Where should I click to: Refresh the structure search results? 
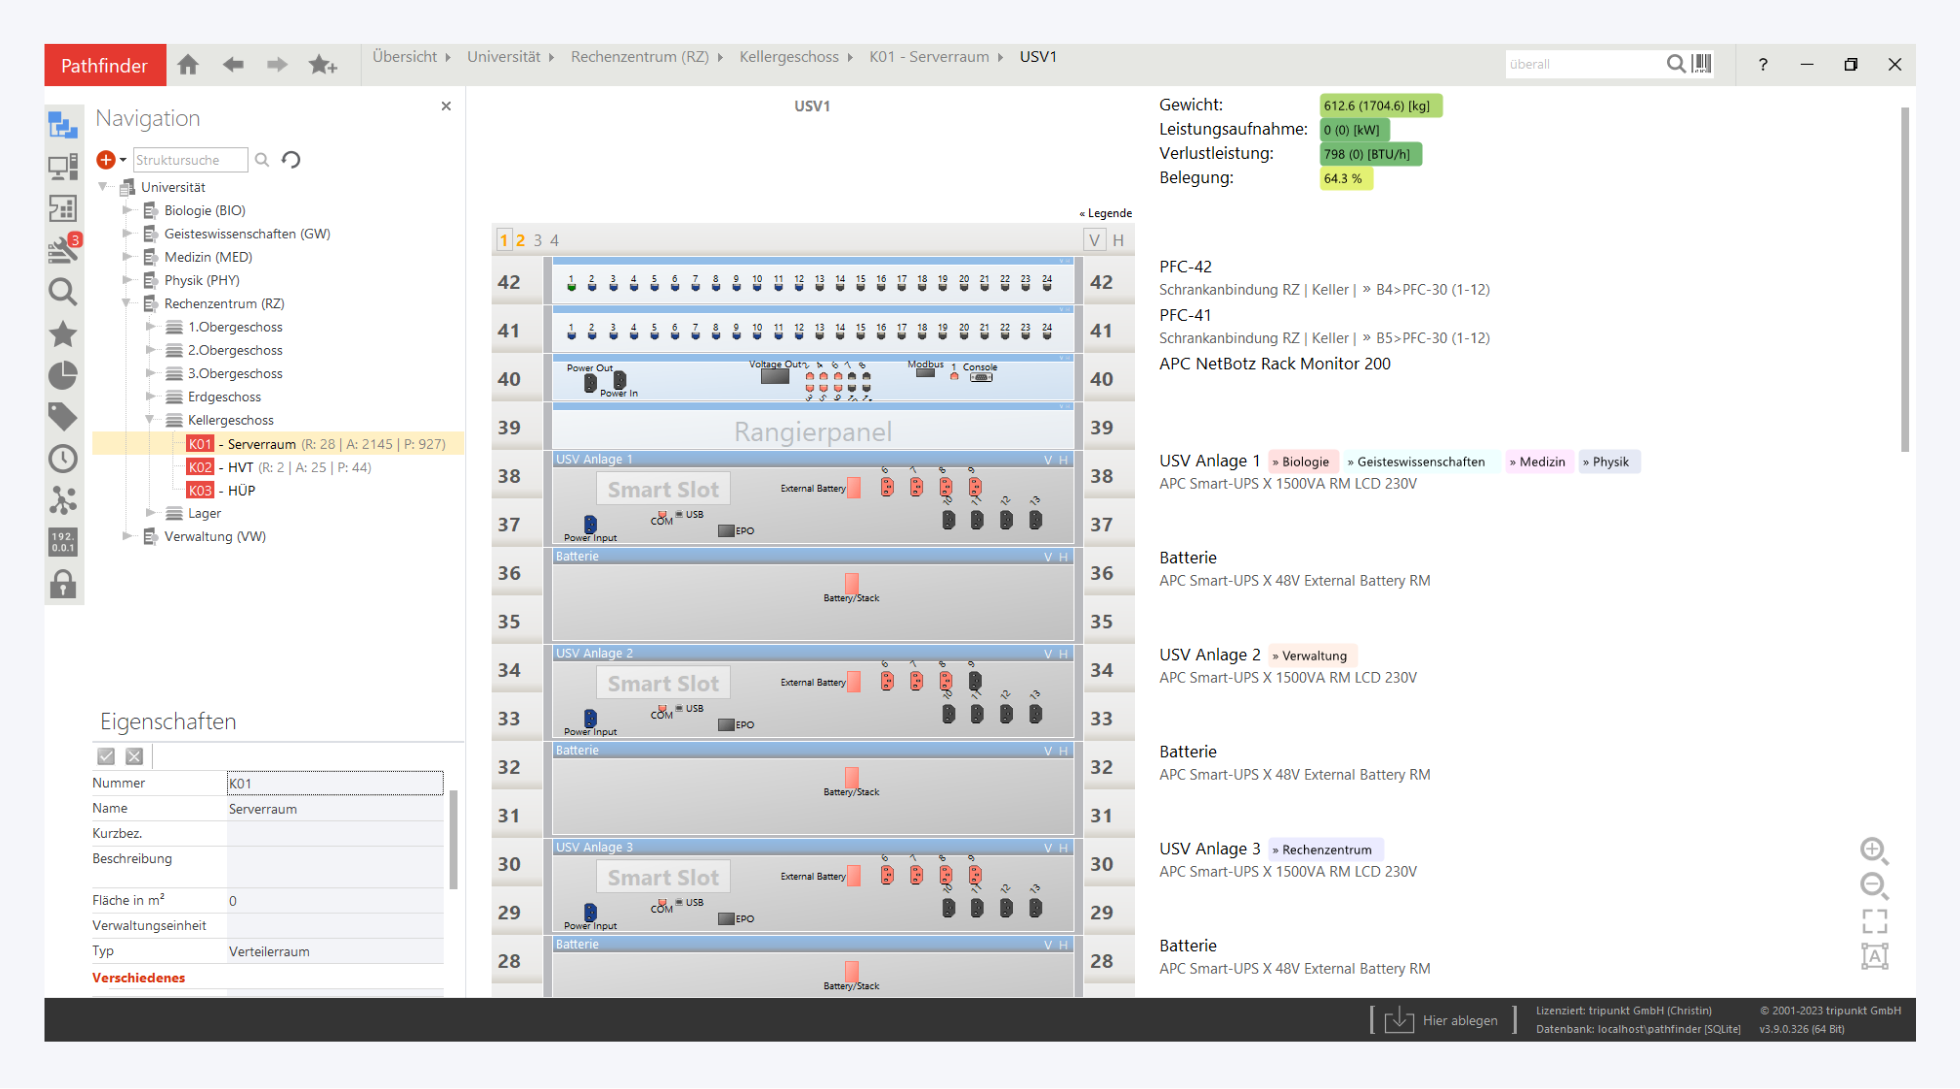click(291, 160)
